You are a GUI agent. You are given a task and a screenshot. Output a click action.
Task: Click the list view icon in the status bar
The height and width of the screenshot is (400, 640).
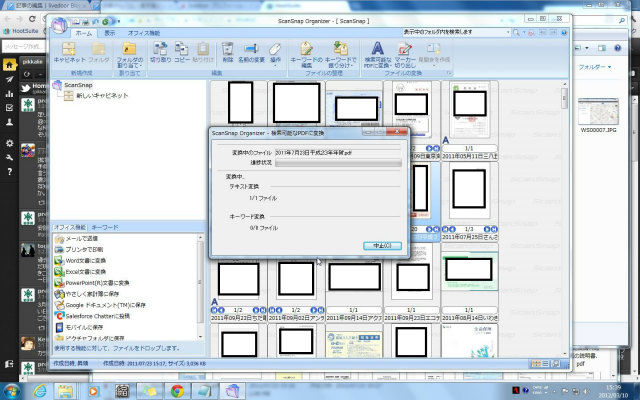tap(545, 364)
